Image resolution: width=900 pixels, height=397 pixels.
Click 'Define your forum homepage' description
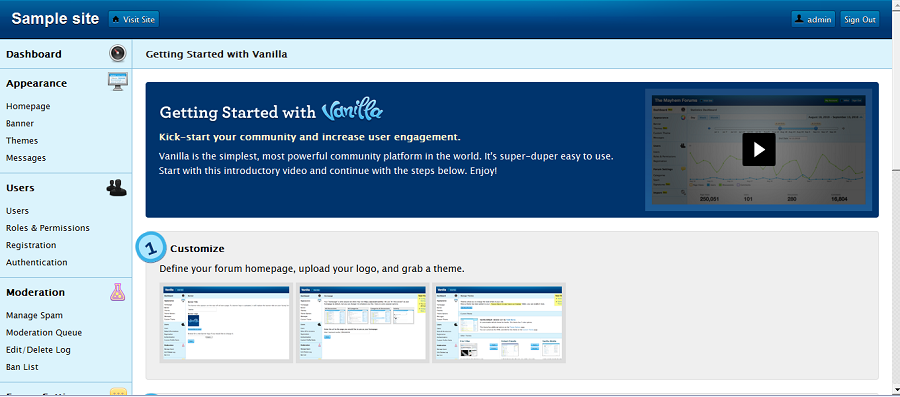coord(312,268)
